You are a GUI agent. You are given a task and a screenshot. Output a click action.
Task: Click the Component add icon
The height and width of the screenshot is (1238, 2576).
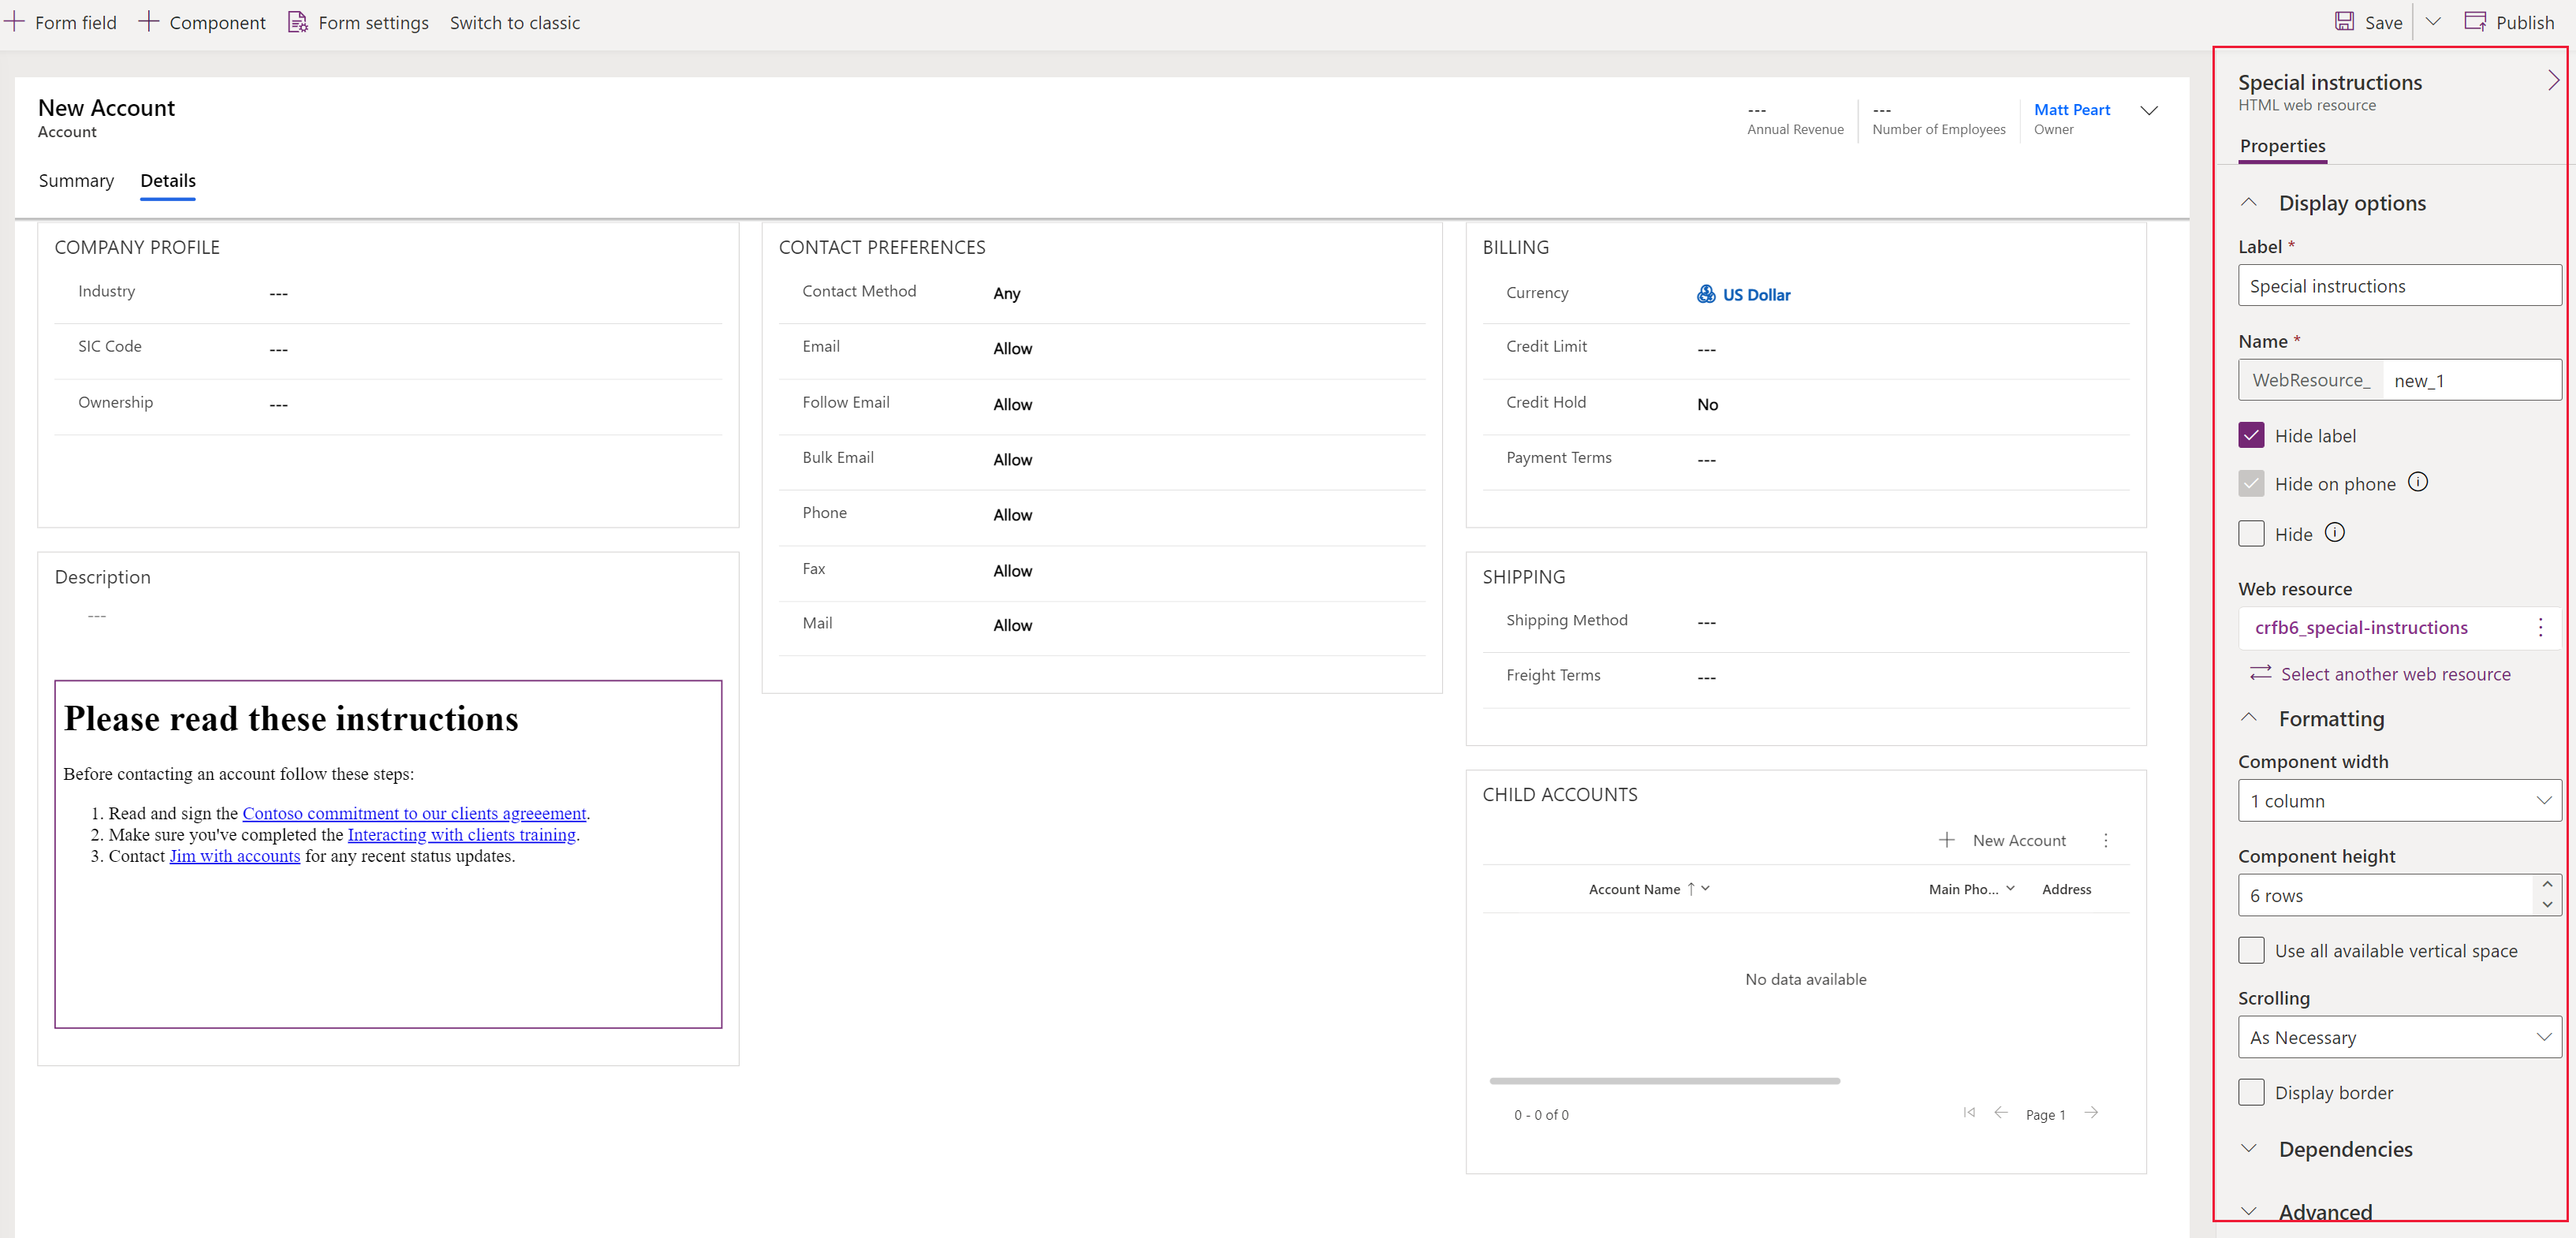tap(150, 21)
